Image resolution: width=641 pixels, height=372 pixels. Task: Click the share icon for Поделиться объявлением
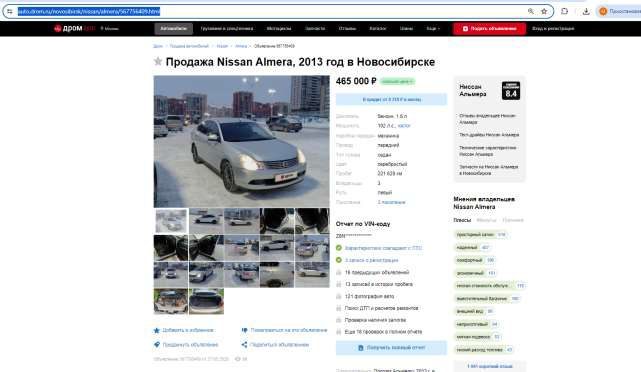coord(244,345)
